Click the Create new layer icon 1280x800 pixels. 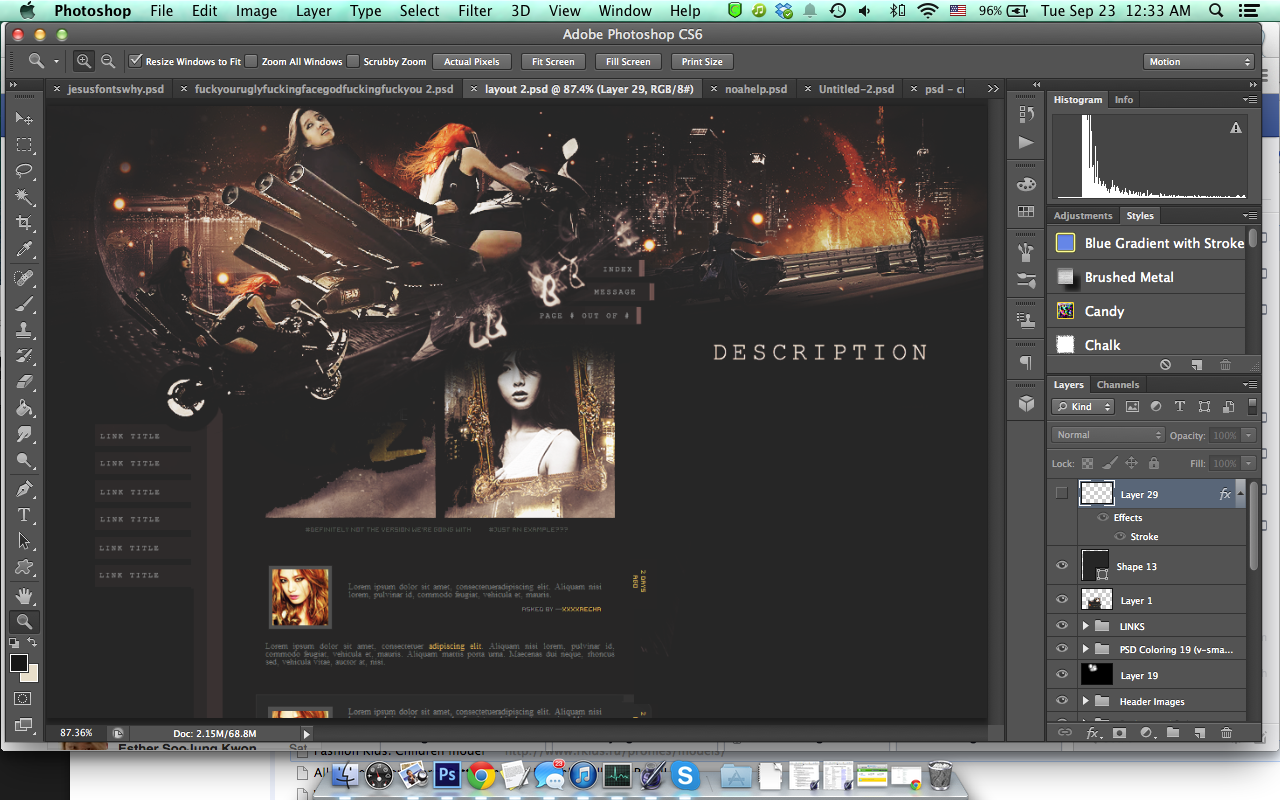[x=1199, y=733]
